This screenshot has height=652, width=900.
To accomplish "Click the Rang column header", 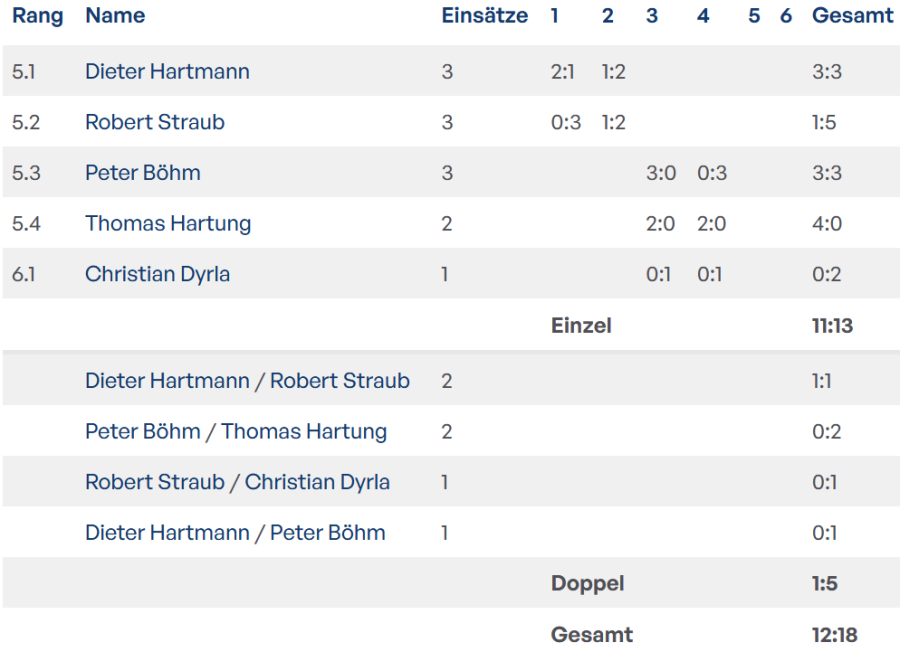I will (x=38, y=16).
